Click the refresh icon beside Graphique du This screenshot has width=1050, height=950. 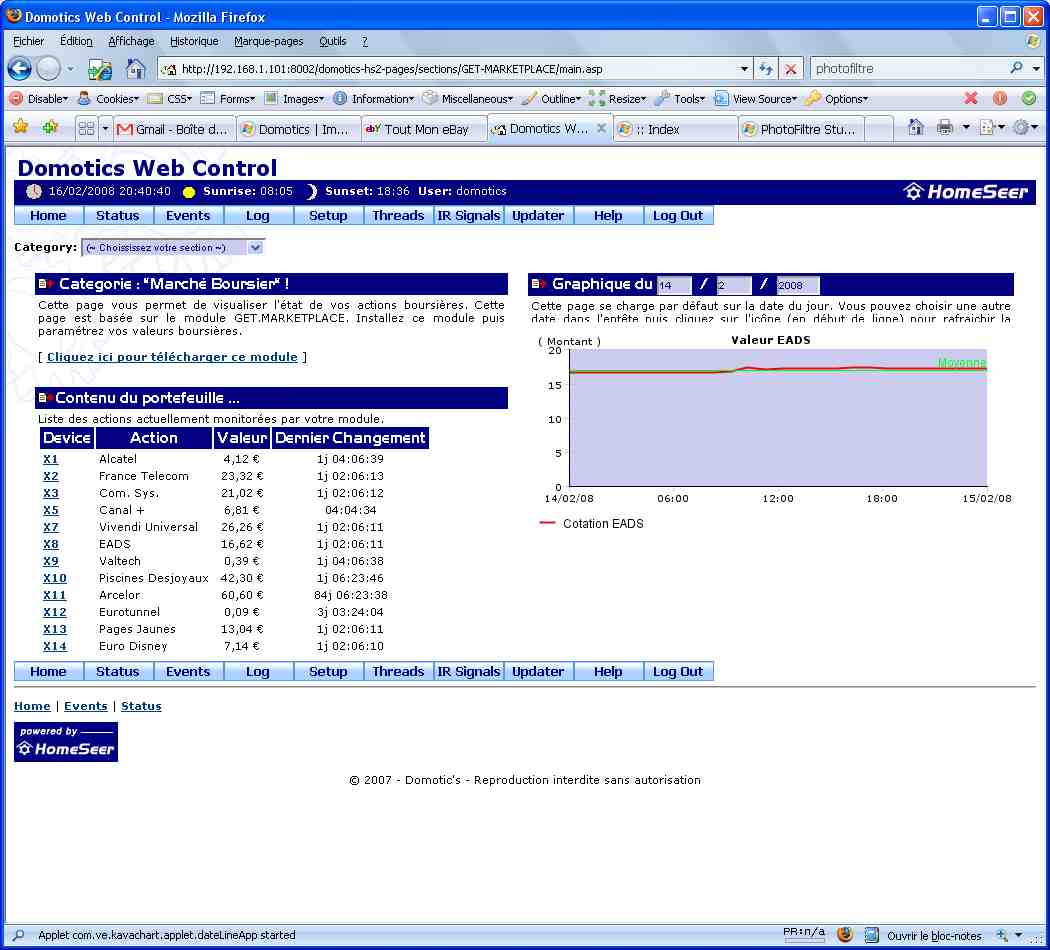(538, 284)
